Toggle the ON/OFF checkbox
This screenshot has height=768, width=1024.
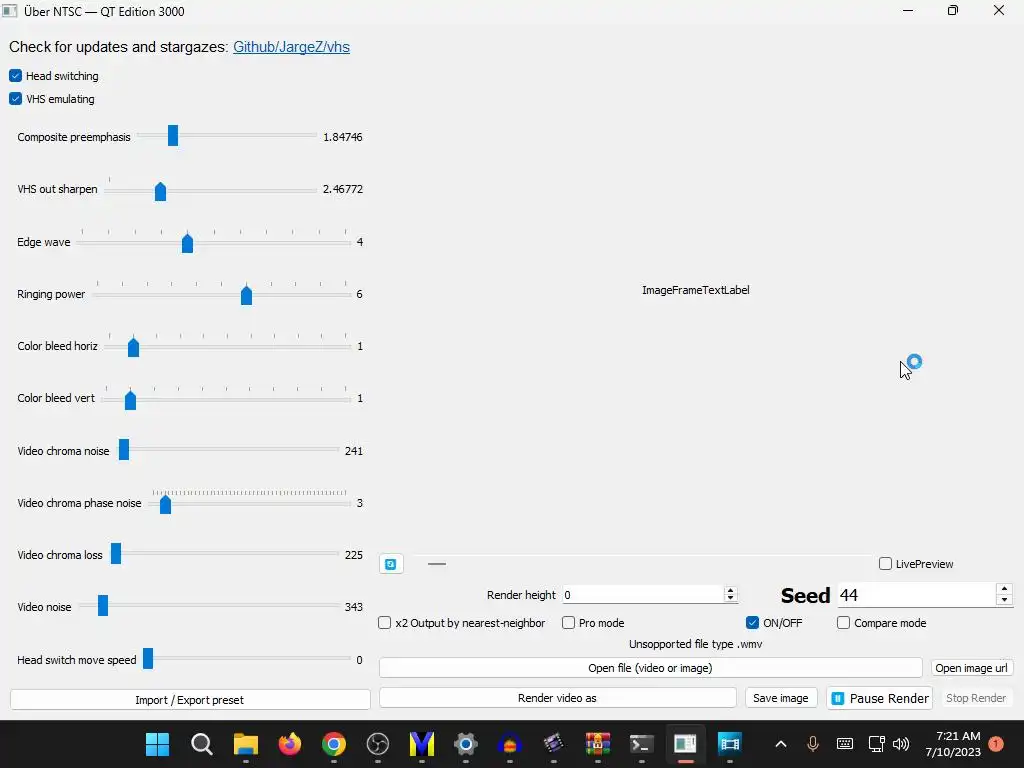tap(752, 623)
